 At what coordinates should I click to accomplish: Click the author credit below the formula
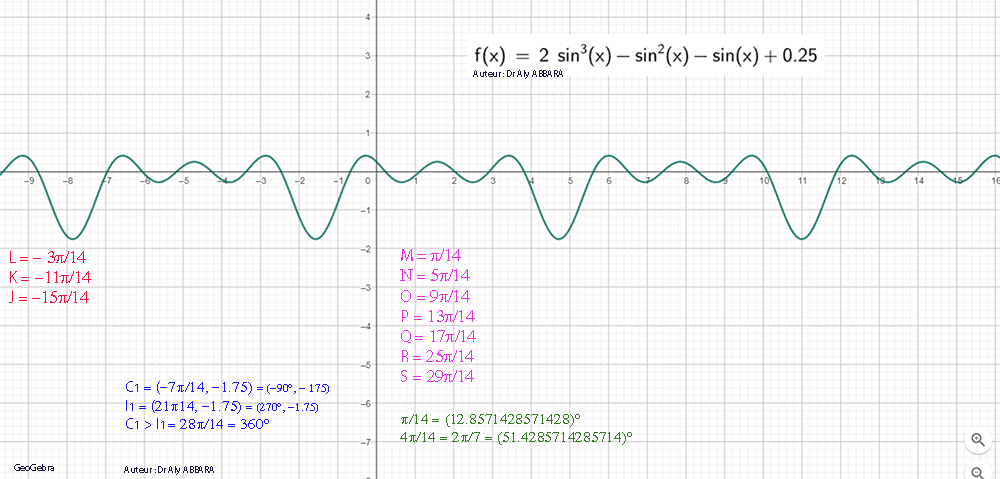(517, 74)
